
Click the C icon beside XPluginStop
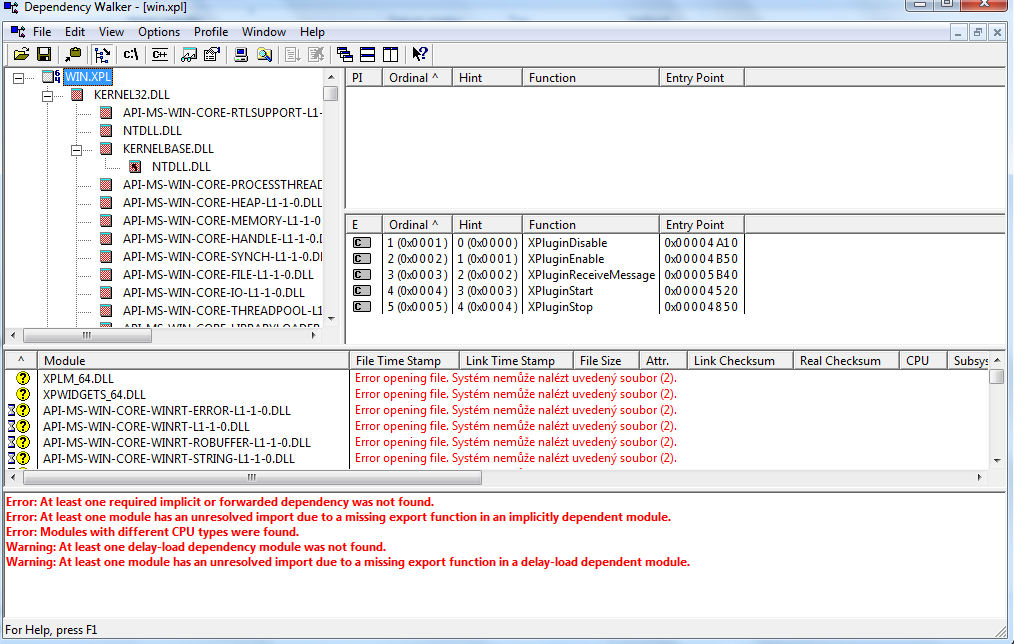[361, 307]
